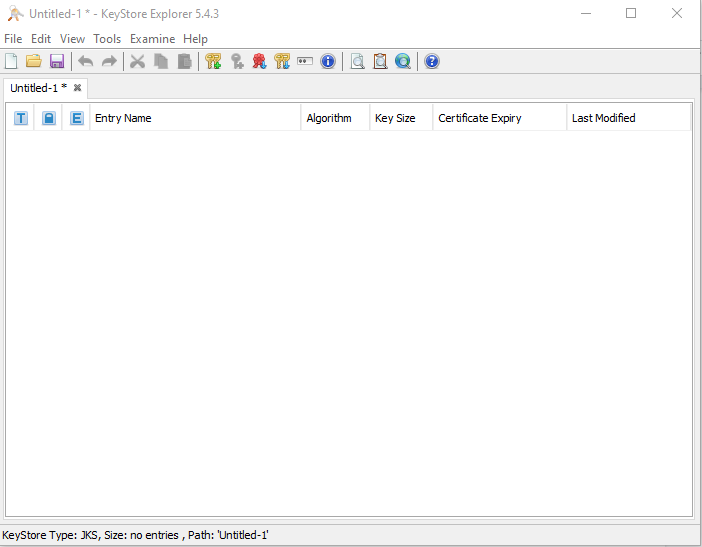Click the lock status column header
The height and width of the screenshot is (547, 702).
tap(49, 118)
